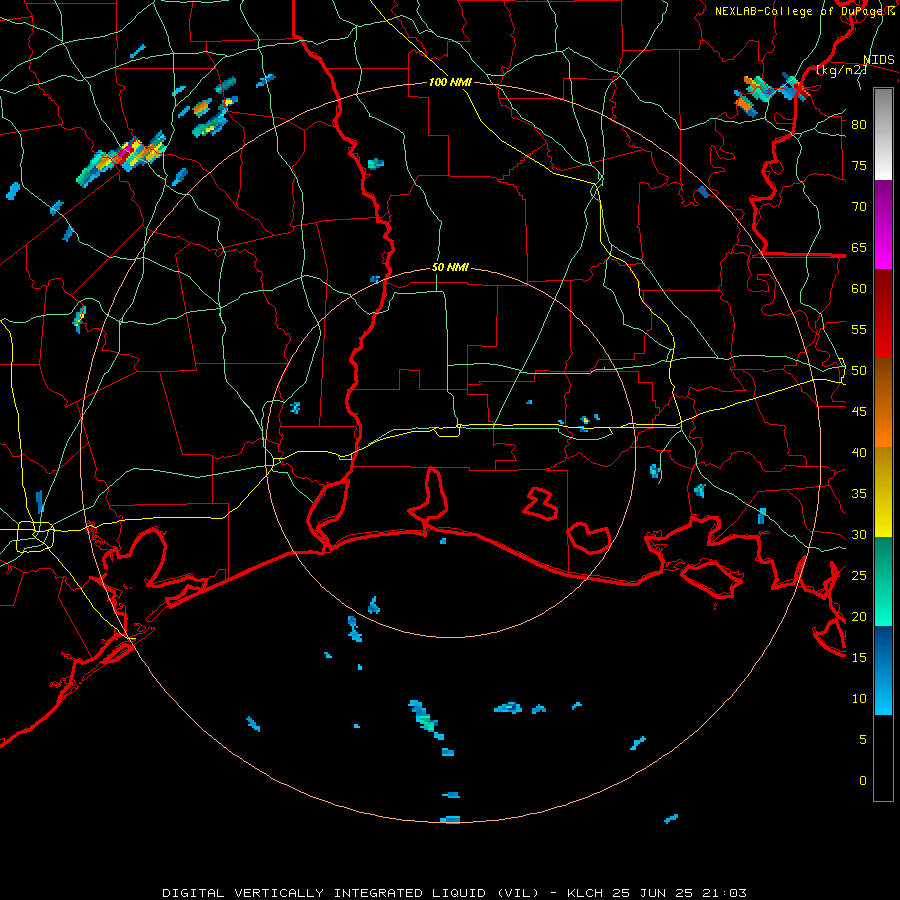Click the legend value 75
The width and height of the screenshot is (900, 900).
(x=859, y=165)
